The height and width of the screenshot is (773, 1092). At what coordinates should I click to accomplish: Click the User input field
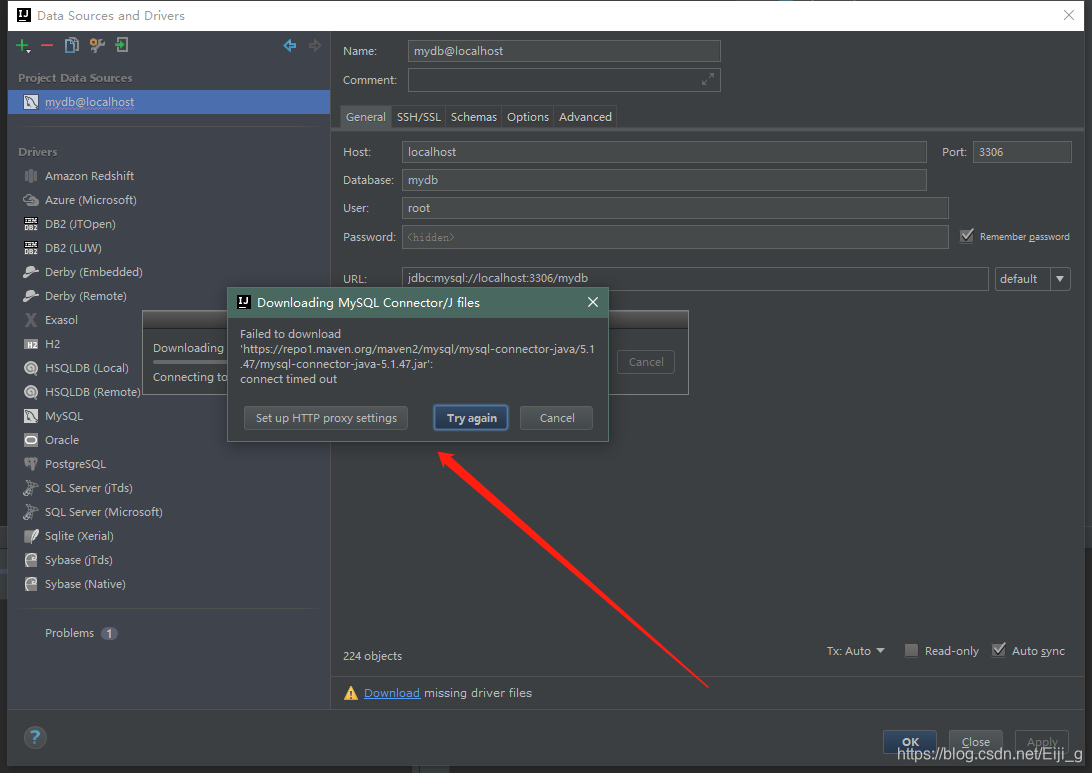675,208
